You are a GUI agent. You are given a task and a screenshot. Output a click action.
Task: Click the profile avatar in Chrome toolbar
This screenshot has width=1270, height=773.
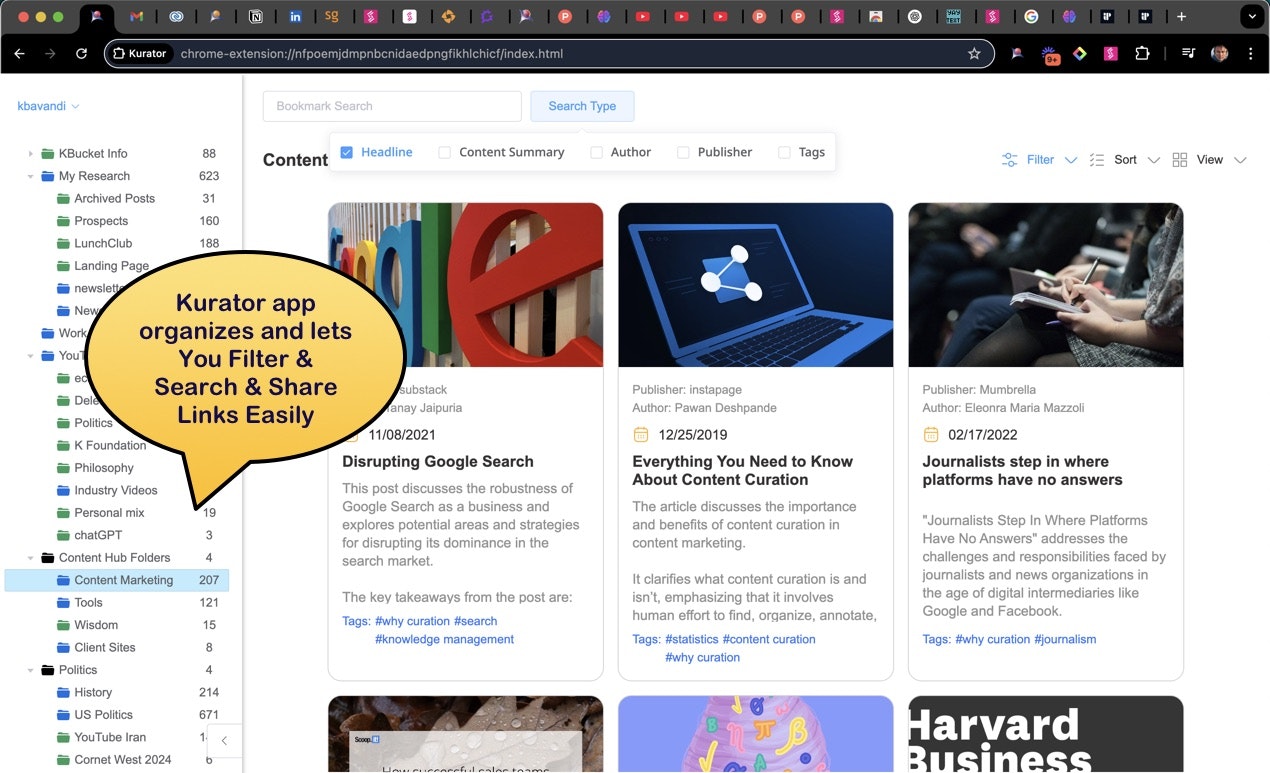click(1219, 54)
